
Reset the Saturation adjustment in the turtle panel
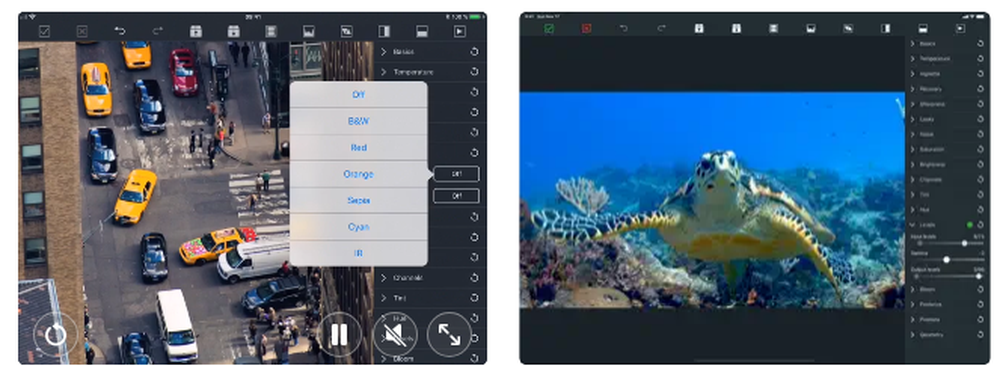[x=980, y=150]
